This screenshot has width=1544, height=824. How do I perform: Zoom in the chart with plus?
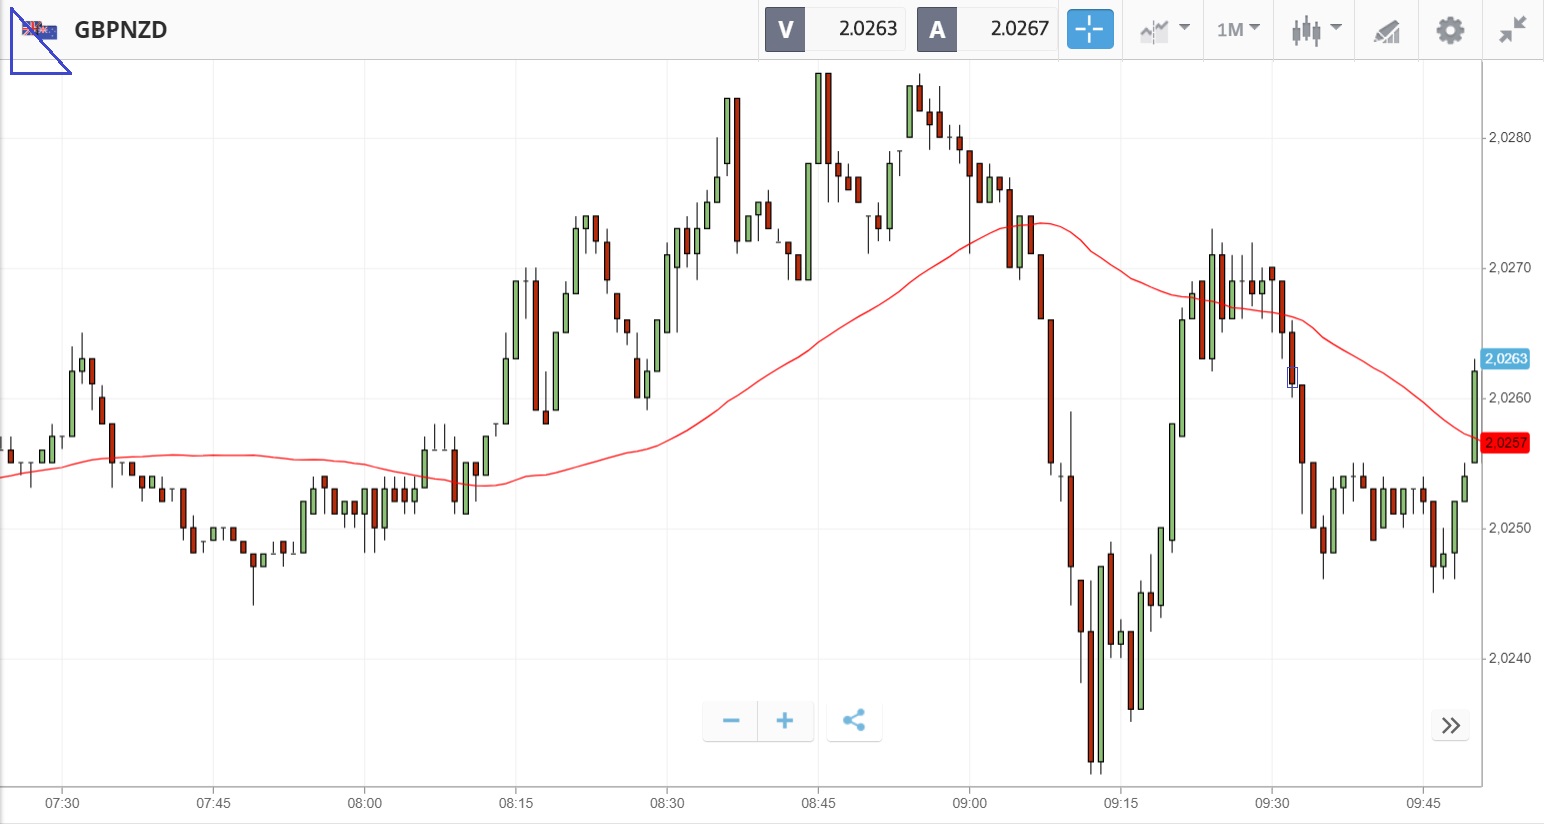785,721
